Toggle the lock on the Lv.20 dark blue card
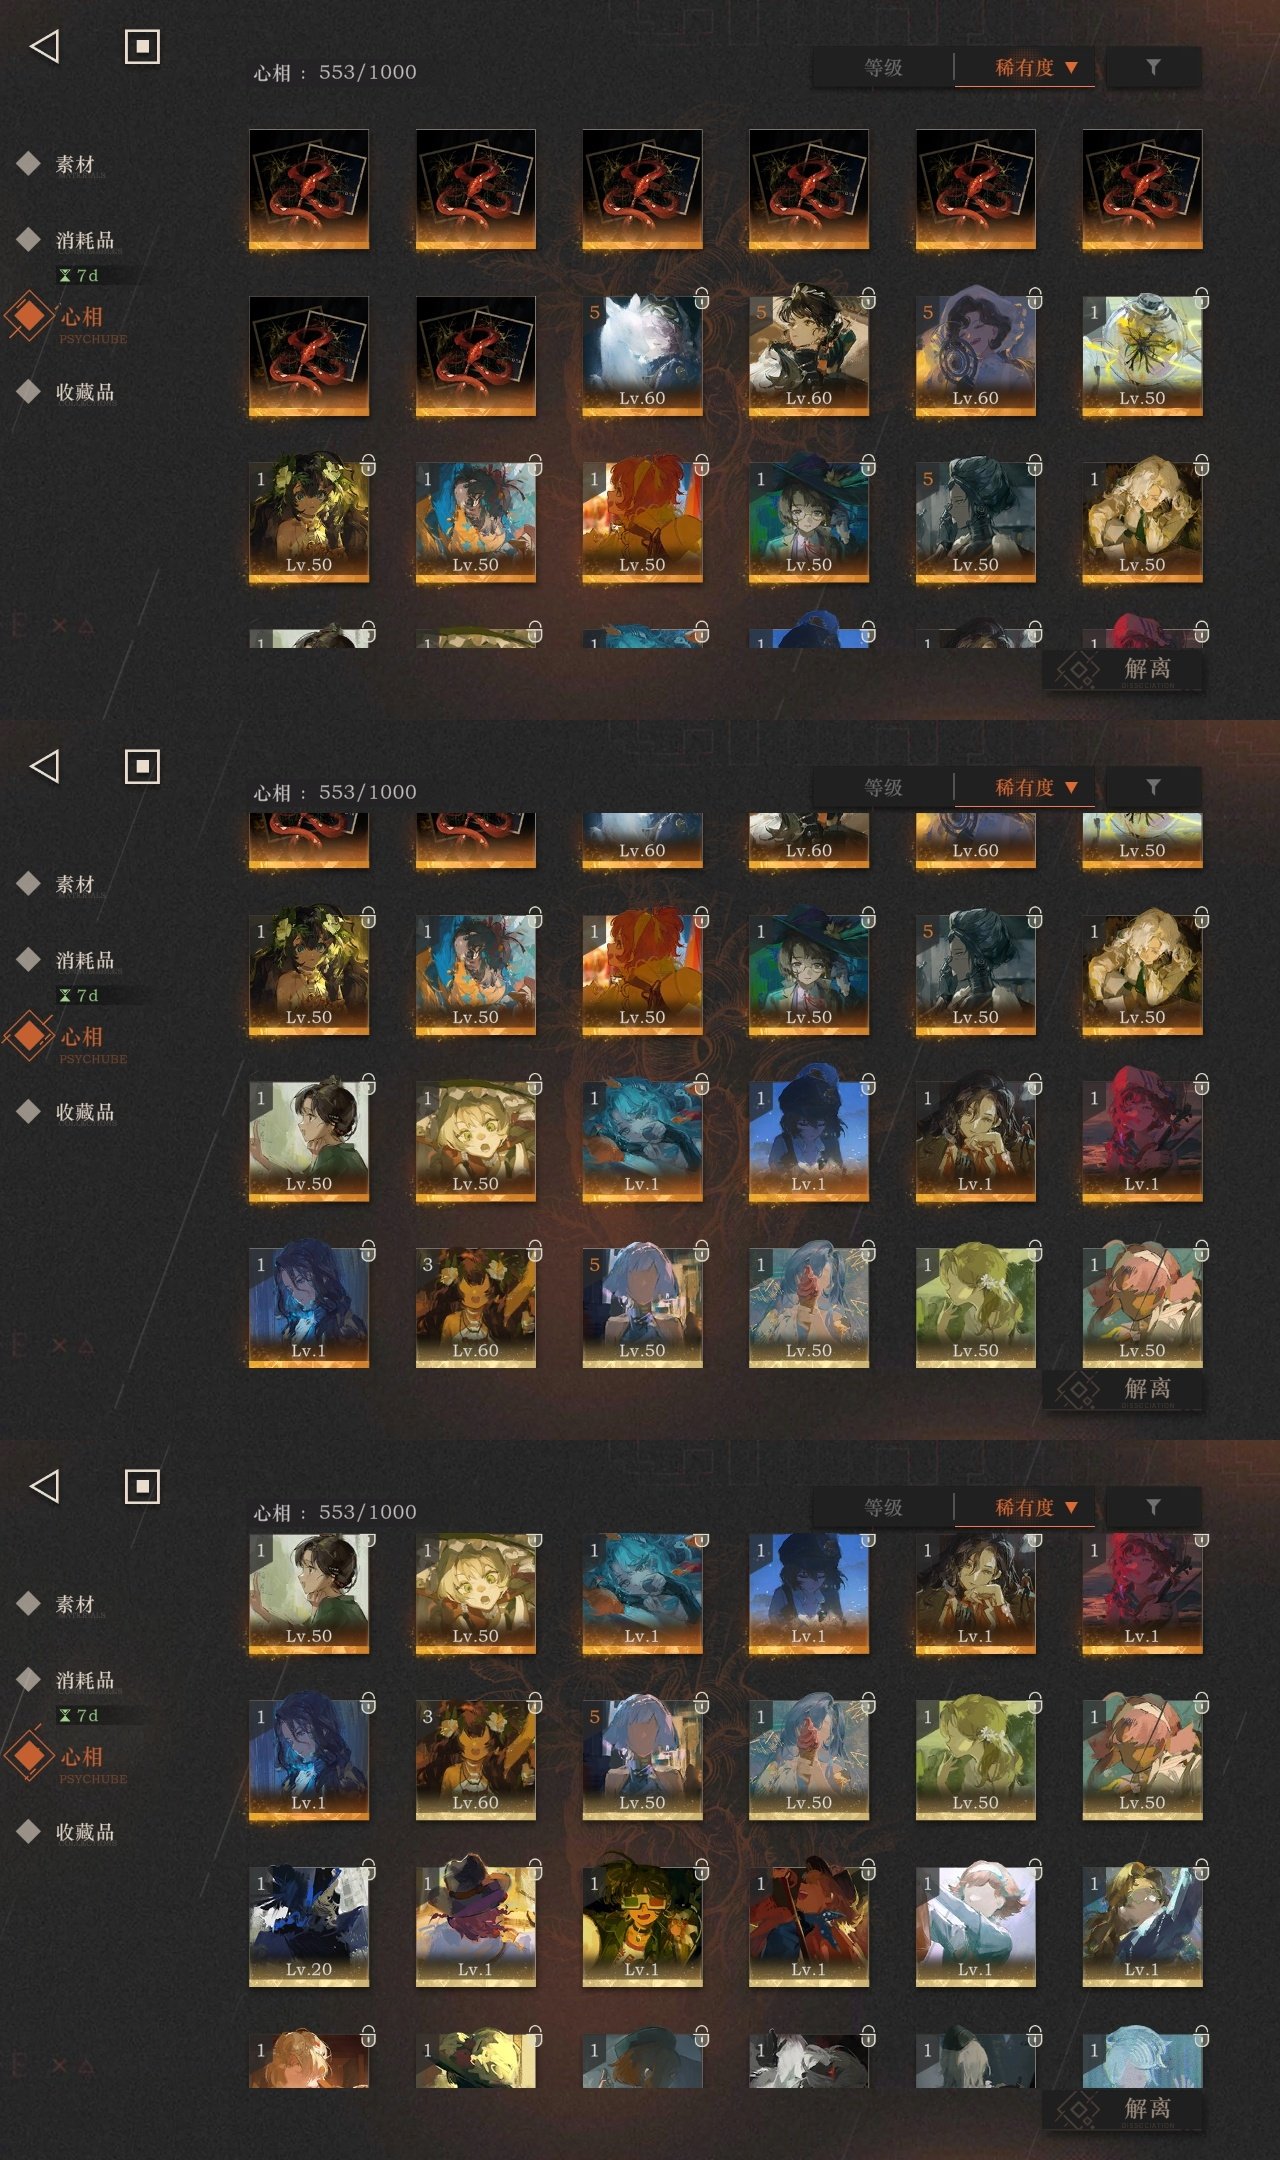 368,1869
